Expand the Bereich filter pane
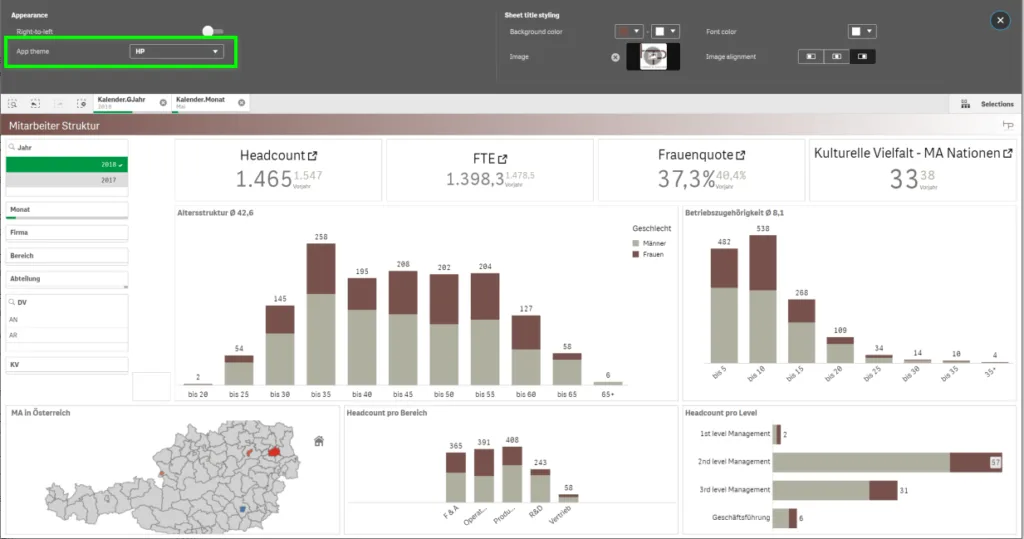 coord(67,255)
